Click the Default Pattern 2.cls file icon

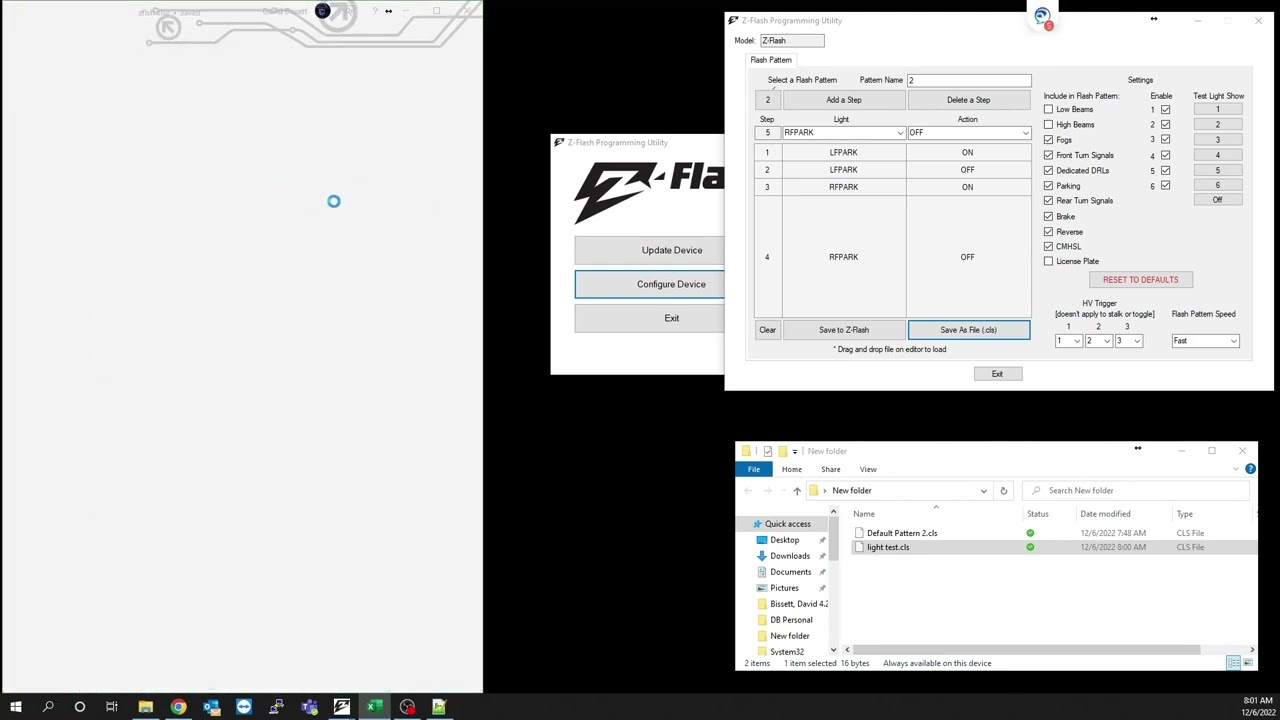click(x=859, y=533)
